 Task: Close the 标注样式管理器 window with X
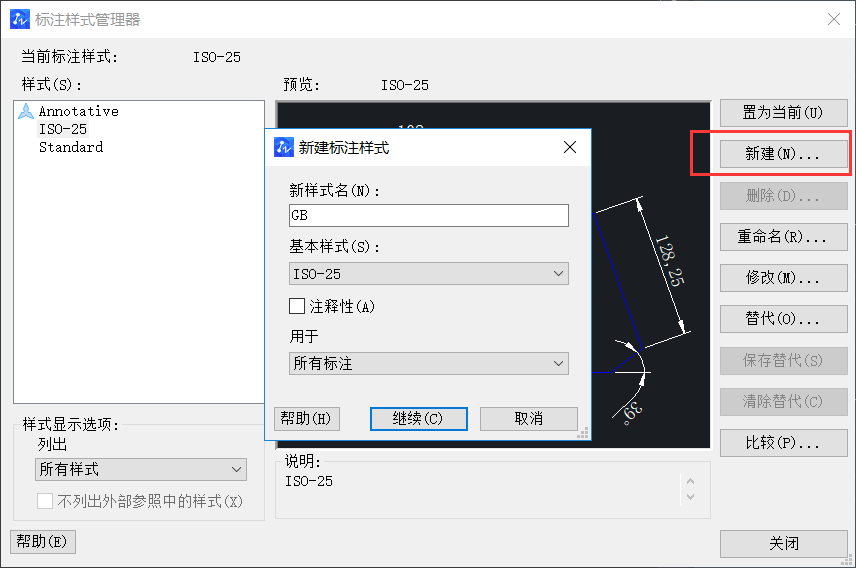tap(833, 19)
